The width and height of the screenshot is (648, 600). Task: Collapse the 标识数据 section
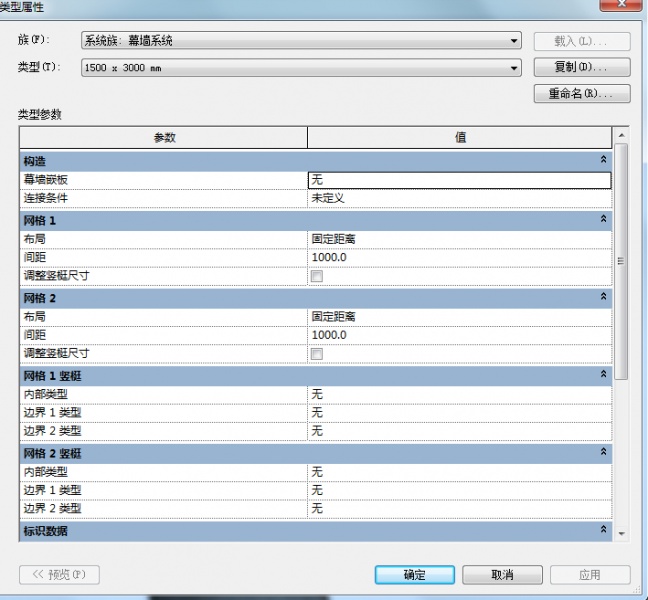(603, 529)
